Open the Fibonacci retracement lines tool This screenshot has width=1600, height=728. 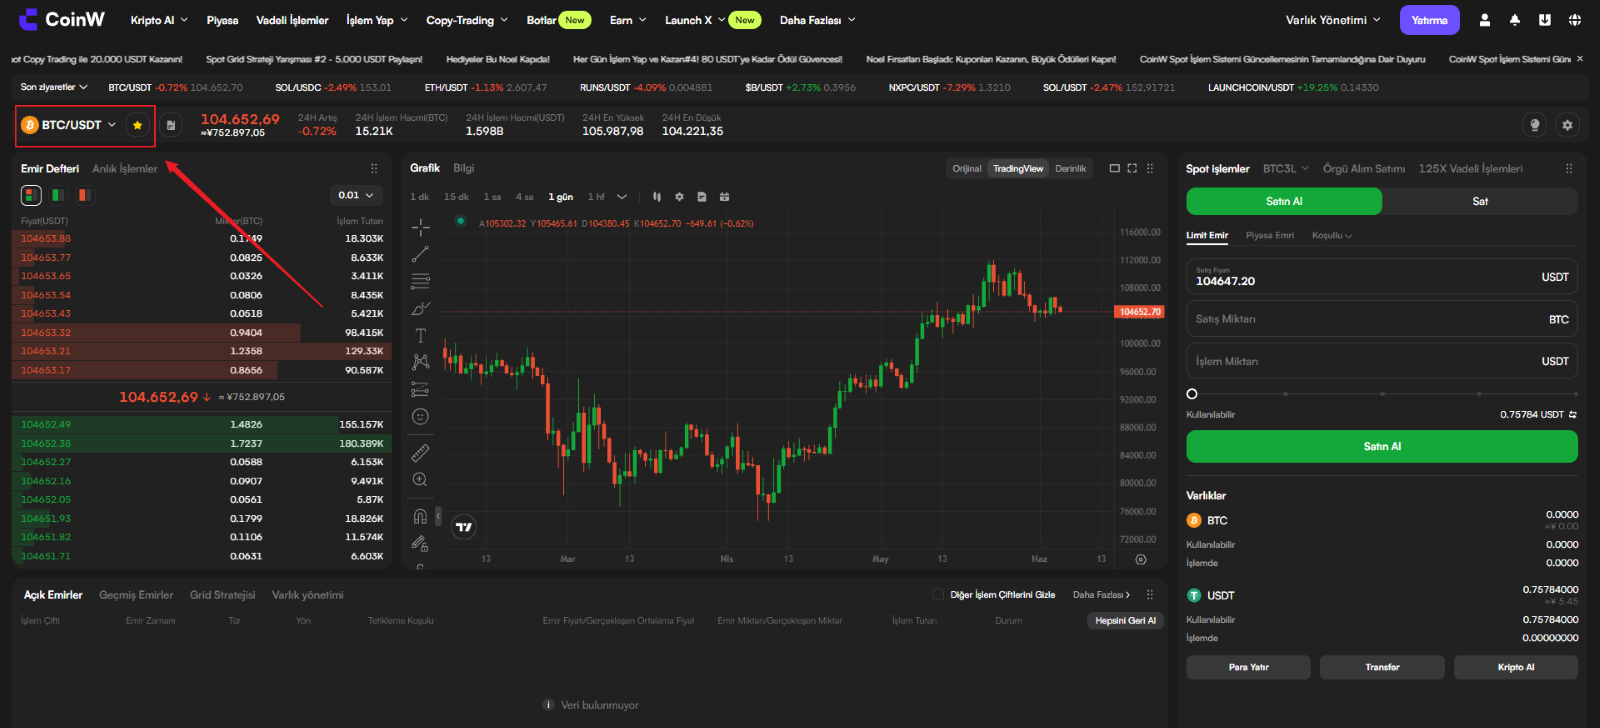click(421, 281)
